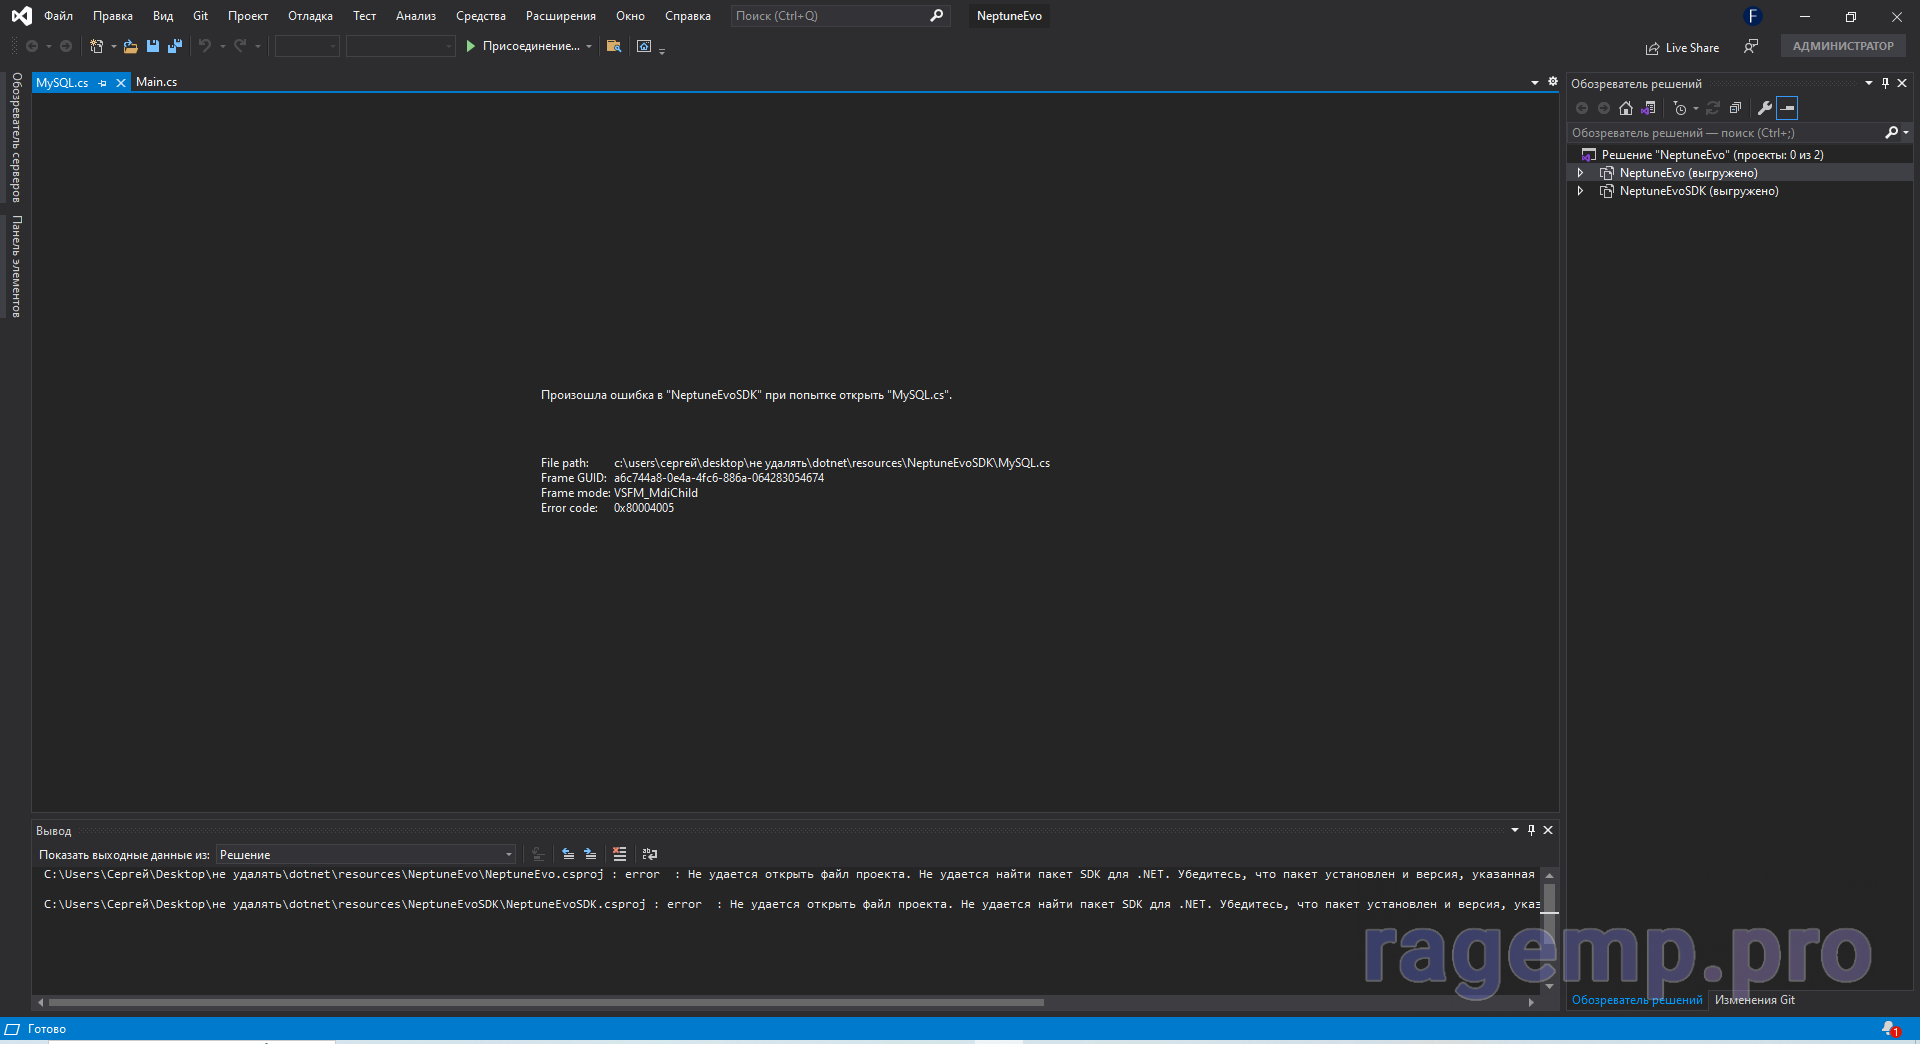Image resolution: width=1920 pixels, height=1044 pixels.
Task: Click the Home icon in Solution Explorer
Action: 1626,108
